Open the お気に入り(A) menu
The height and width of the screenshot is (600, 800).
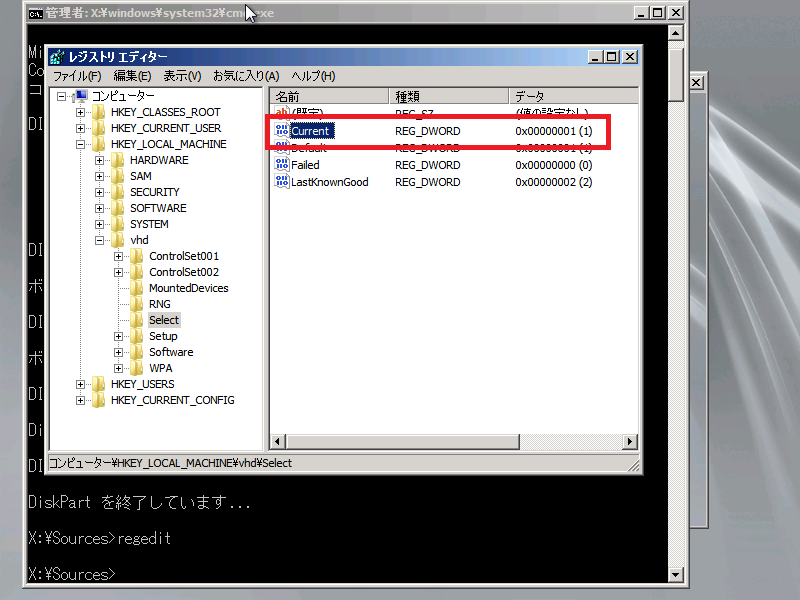click(246, 76)
